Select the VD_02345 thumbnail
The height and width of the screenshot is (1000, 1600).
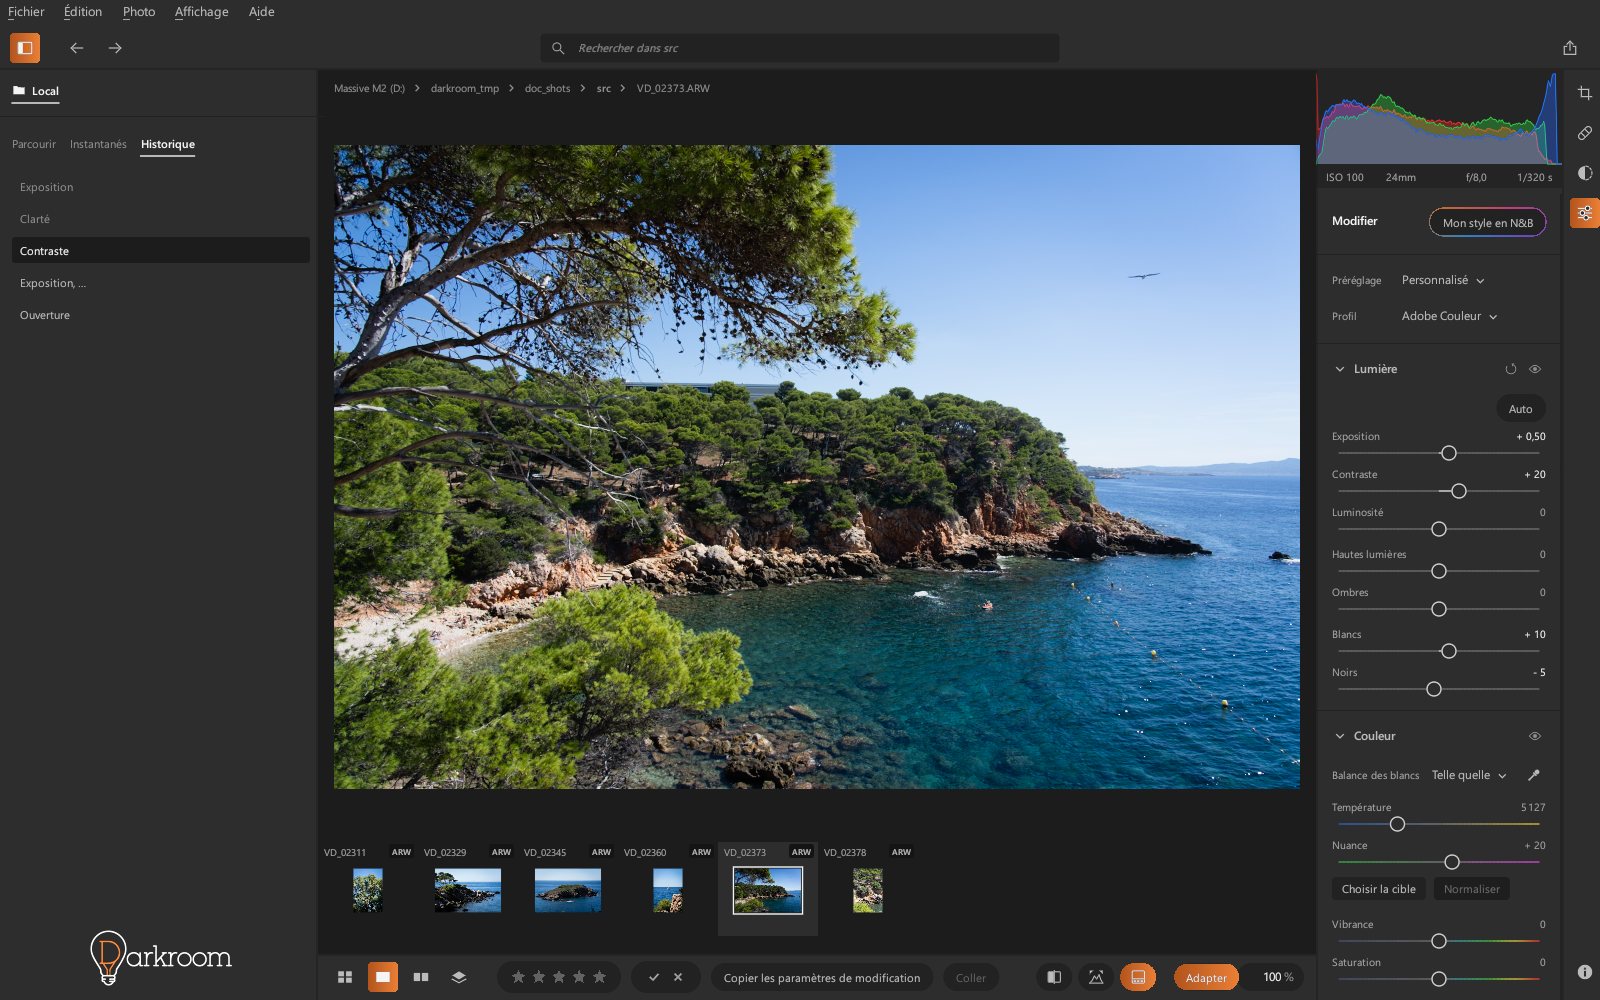(568, 890)
